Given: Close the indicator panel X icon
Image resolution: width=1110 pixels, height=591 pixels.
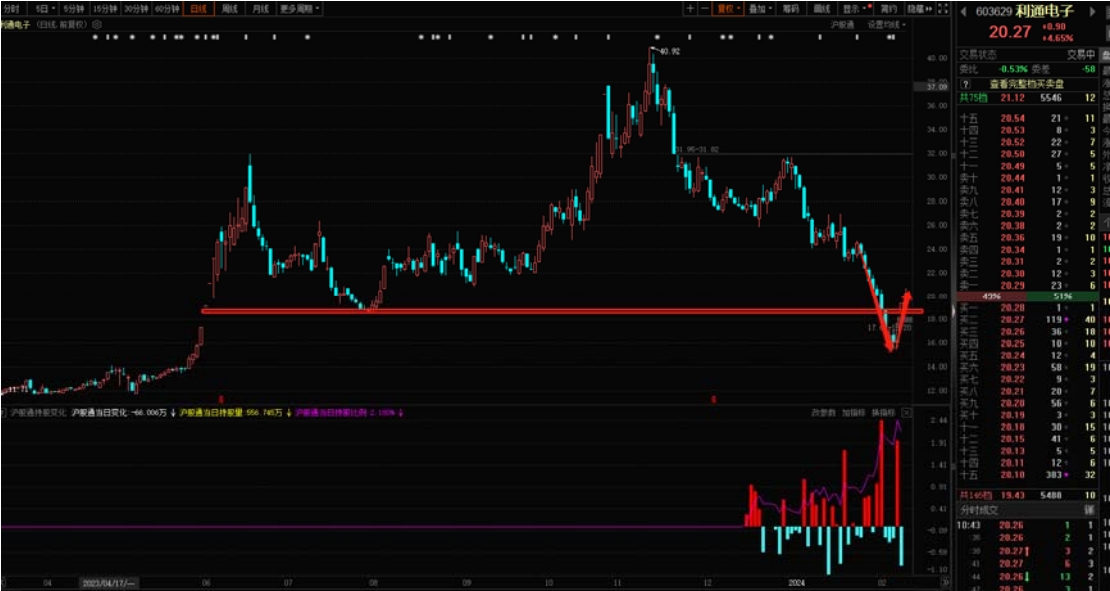Looking at the screenshot, I should tap(906, 412).
